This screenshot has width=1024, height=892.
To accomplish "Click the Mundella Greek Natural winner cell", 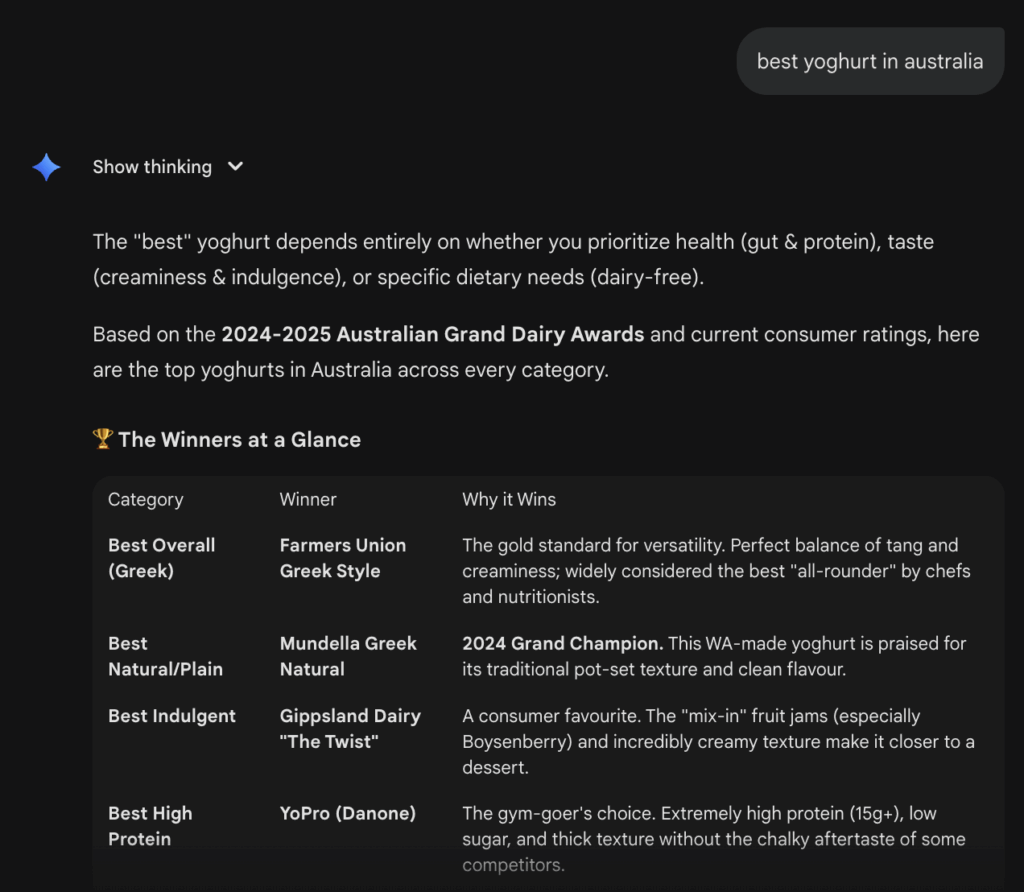I will click(x=347, y=656).
